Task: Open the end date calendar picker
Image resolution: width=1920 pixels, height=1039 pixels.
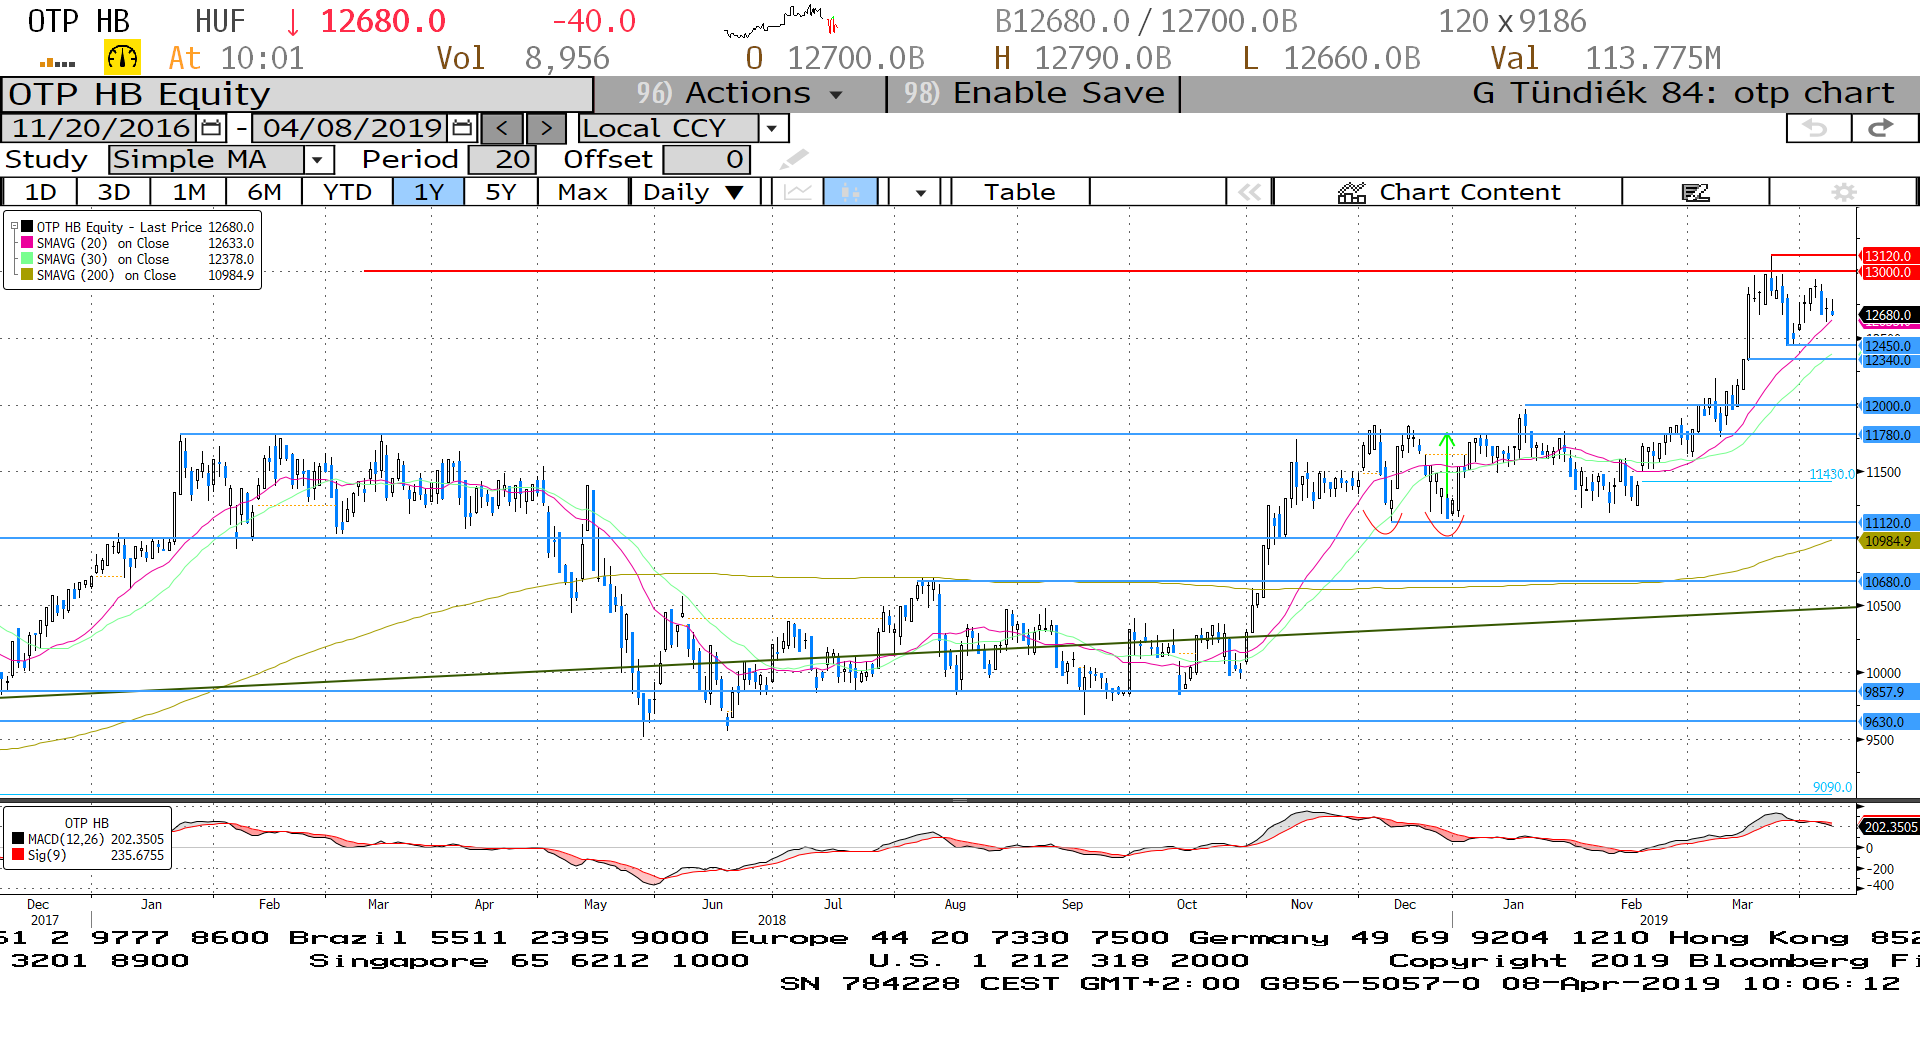Action: tap(462, 128)
